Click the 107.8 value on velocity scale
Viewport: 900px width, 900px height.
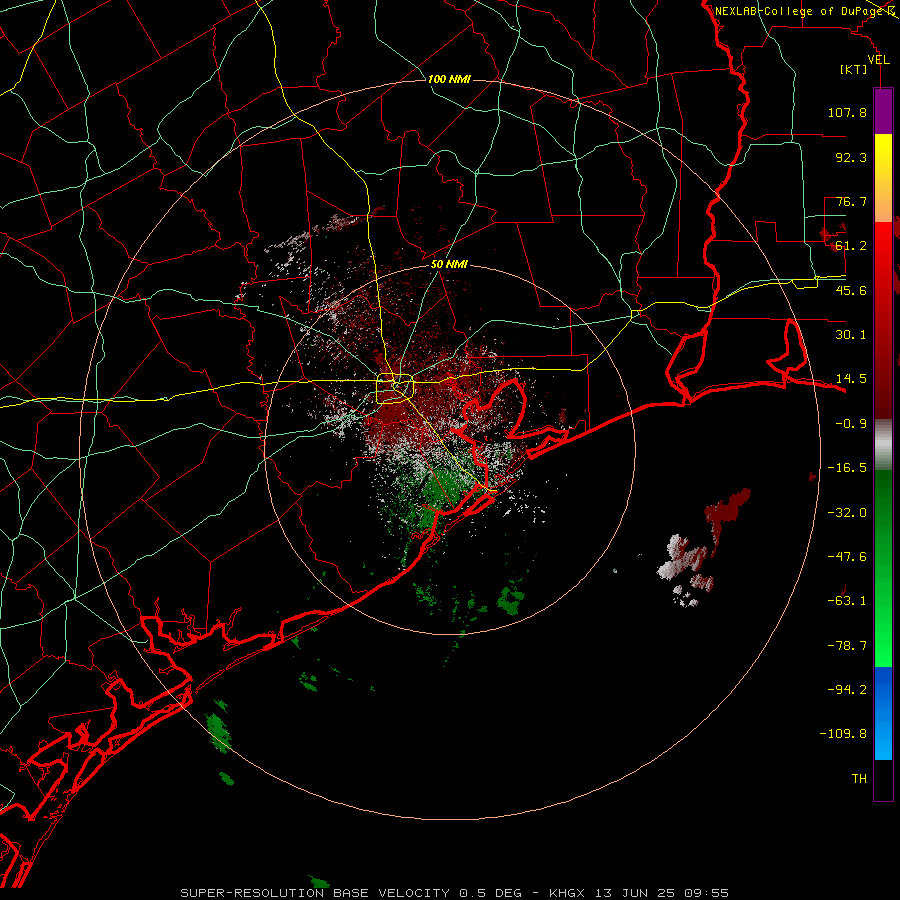click(847, 112)
